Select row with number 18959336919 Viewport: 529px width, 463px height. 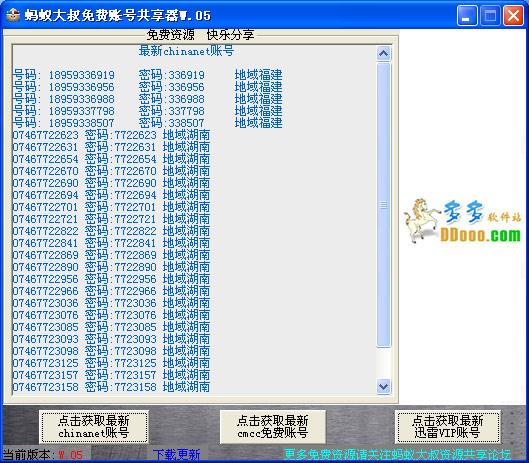[147, 75]
